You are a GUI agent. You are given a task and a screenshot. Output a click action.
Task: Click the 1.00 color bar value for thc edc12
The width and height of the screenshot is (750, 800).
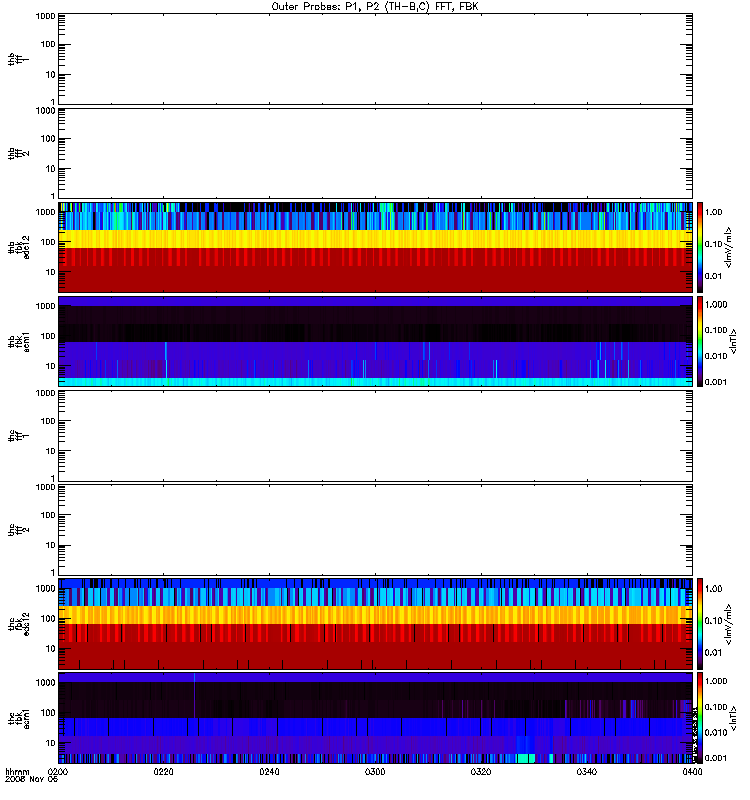[x=714, y=589]
